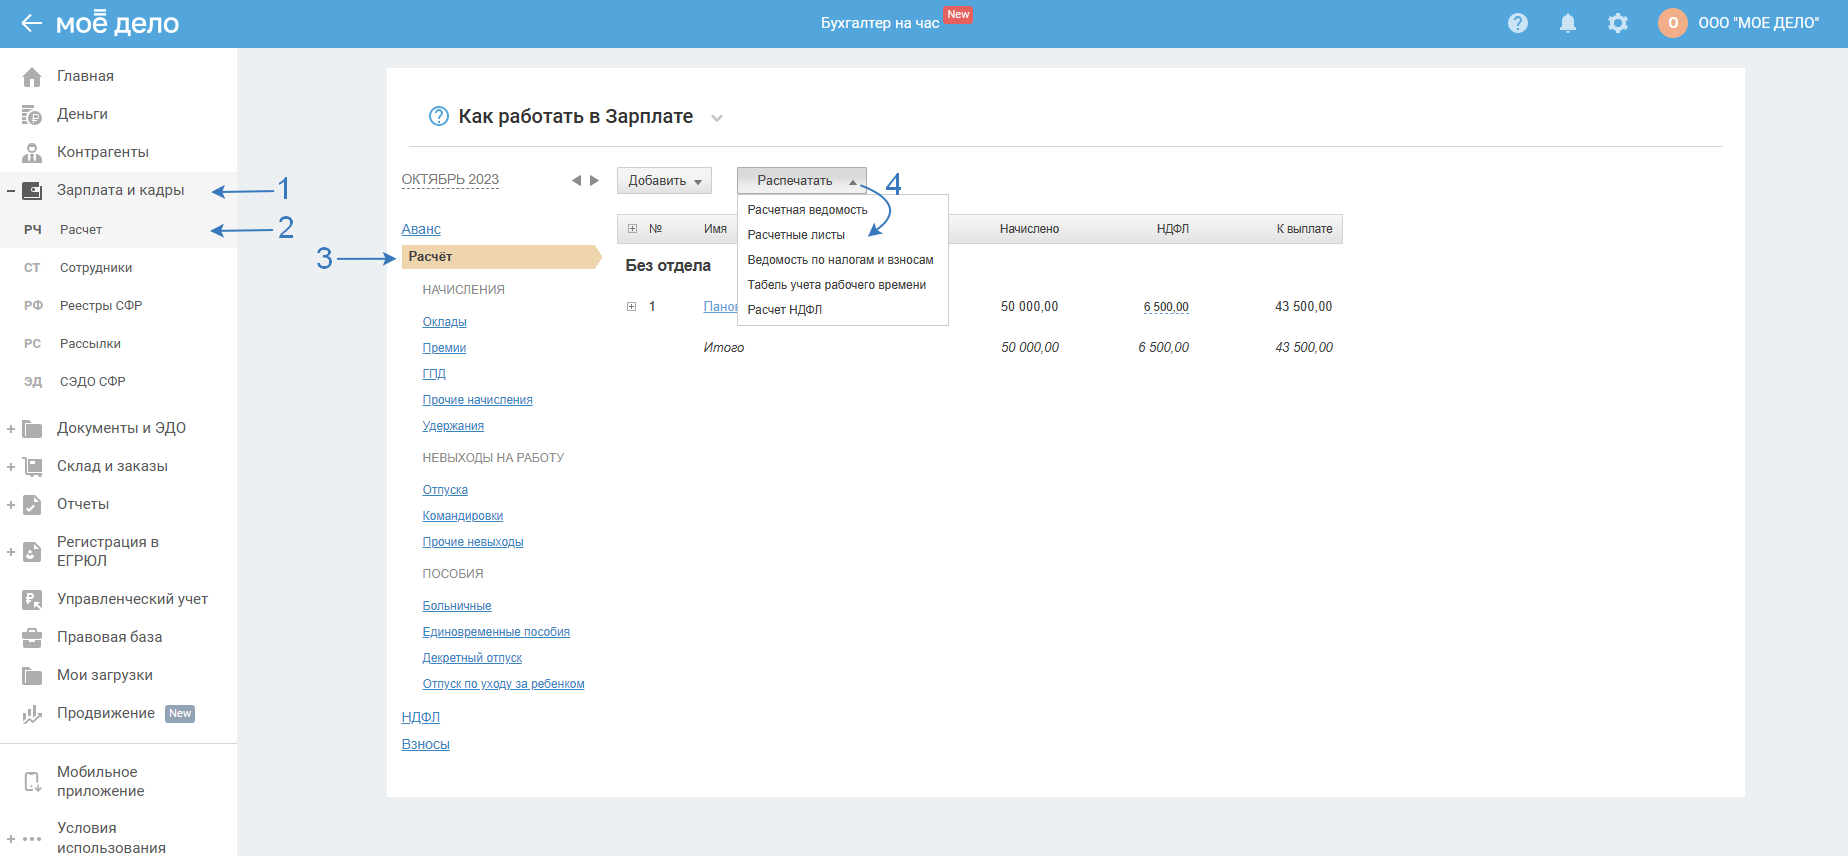Image resolution: width=1848 pixels, height=856 pixels.
Task: Select Расчетные листы from print menu
Action: tap(796, 235)
